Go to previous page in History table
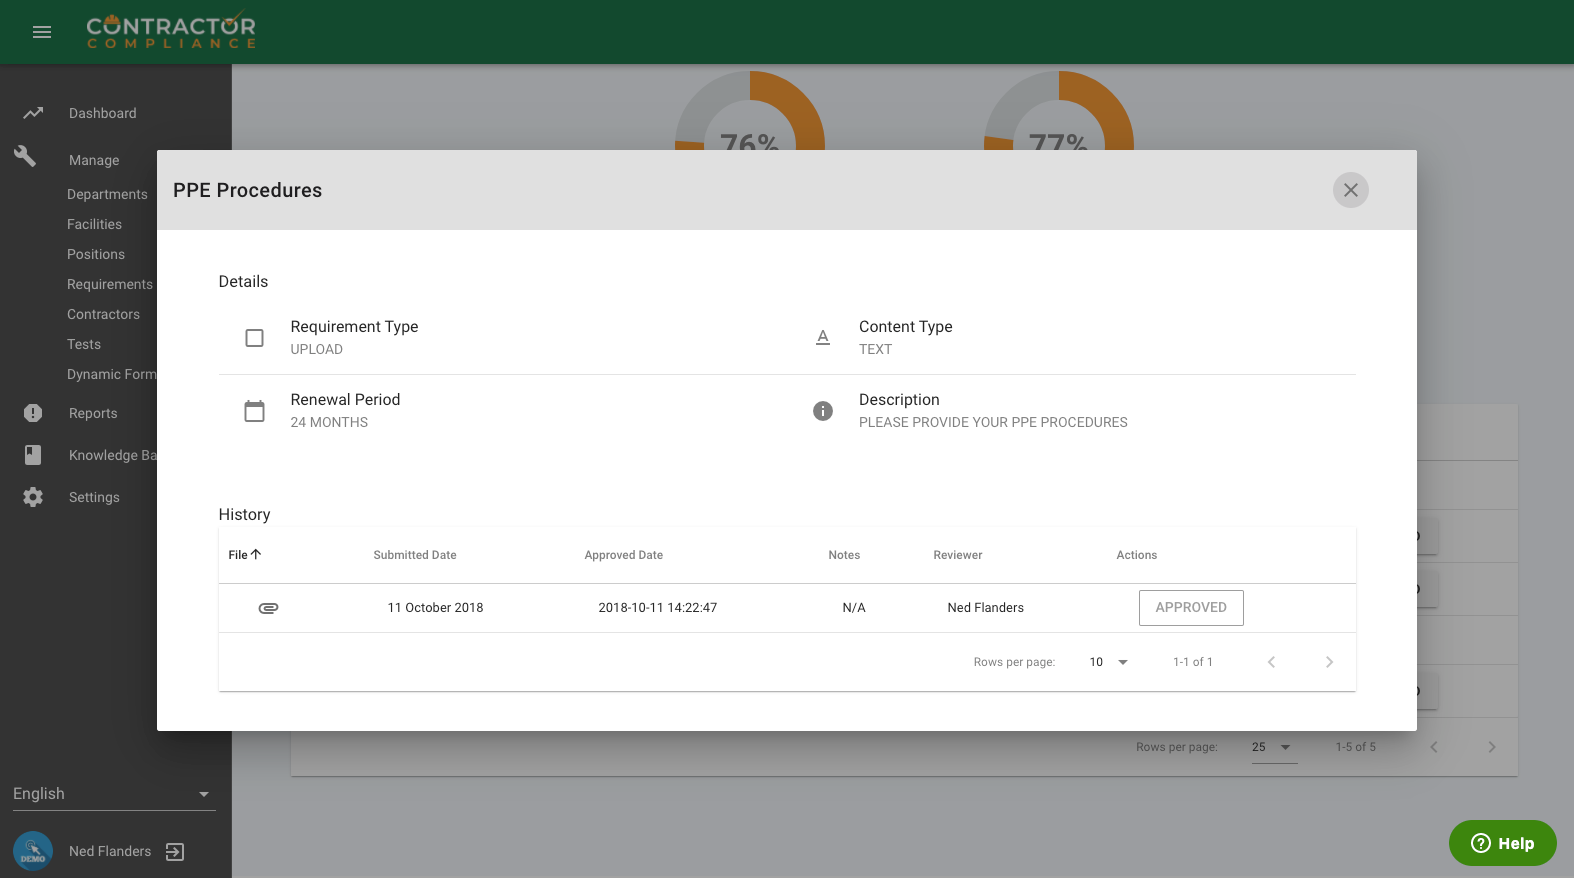This screenshot has width=1574, height=878. tap(1271, 662)
